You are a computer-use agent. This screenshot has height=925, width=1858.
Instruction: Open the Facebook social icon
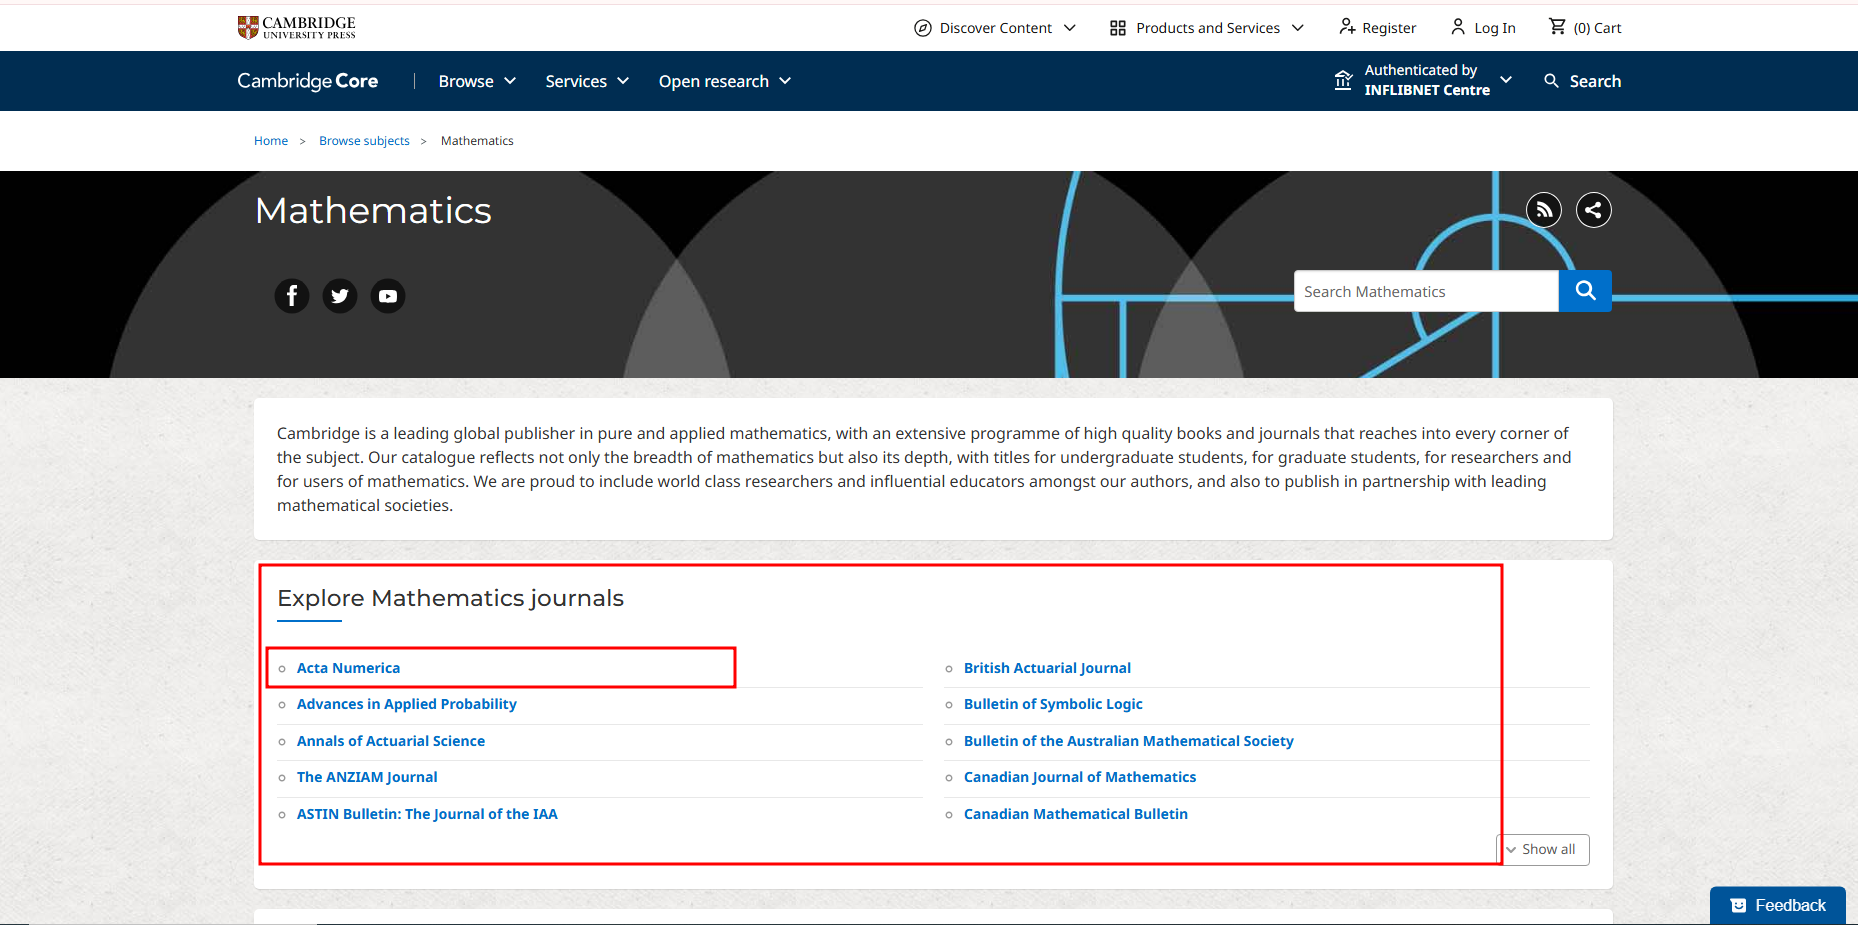point(292,296)
